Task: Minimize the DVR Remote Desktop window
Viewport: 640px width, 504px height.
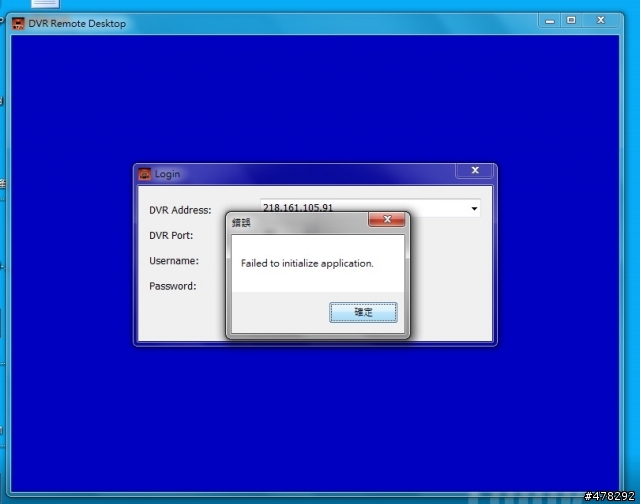Action: point(550,20)
